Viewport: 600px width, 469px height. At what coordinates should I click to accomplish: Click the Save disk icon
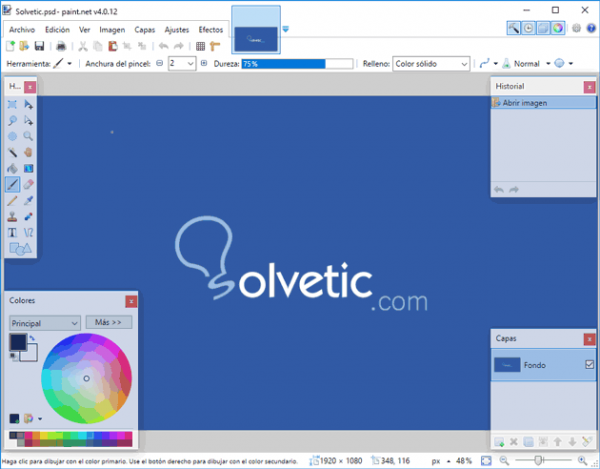point(39,46)
